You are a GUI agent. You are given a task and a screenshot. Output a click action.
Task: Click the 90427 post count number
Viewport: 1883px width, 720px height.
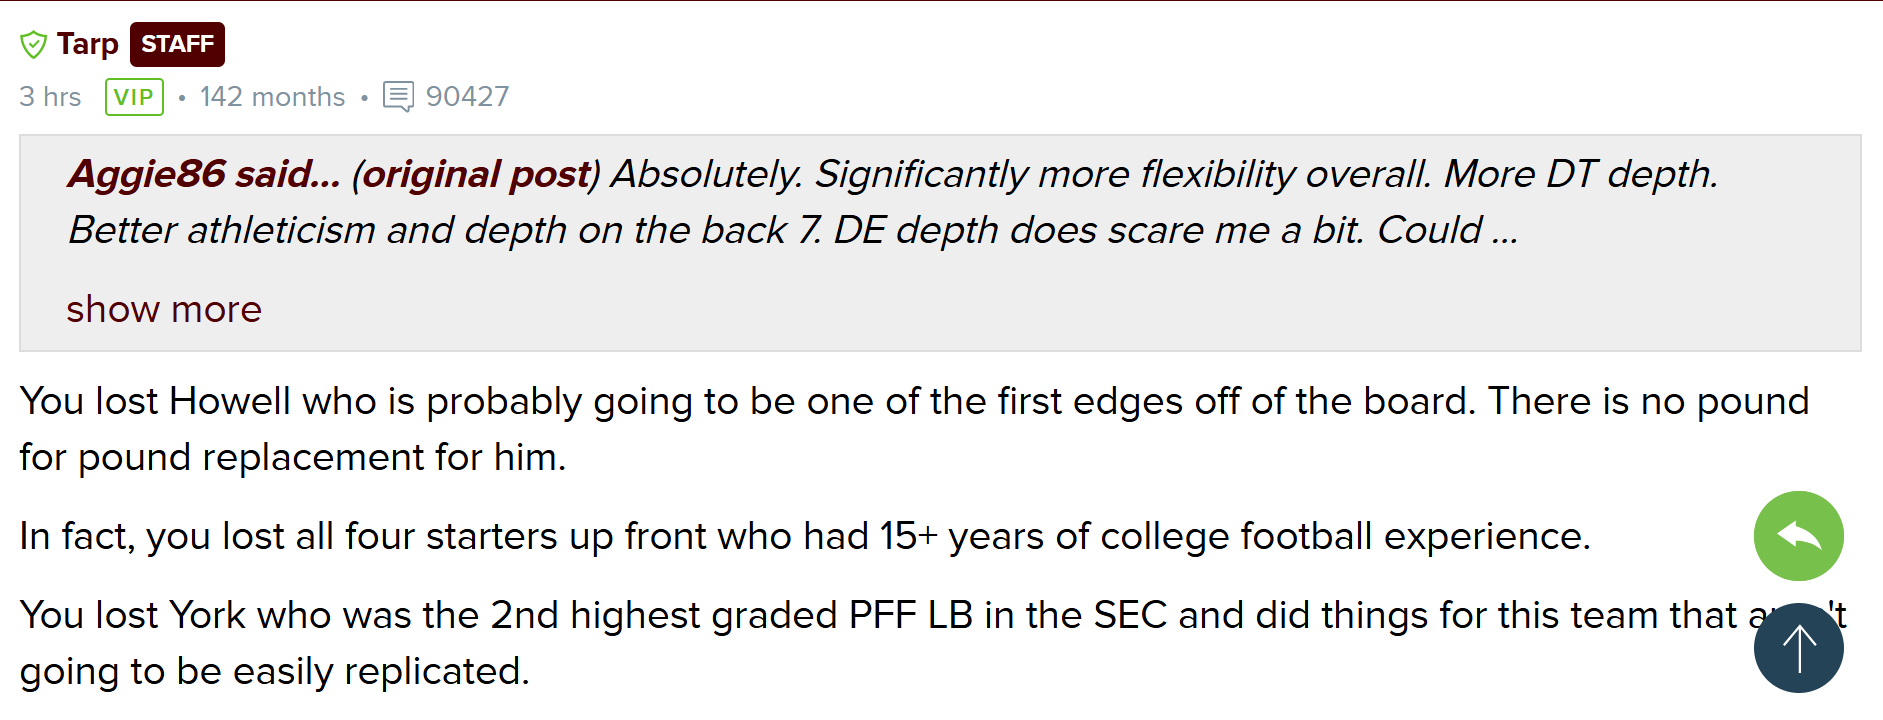click(467, 97)
